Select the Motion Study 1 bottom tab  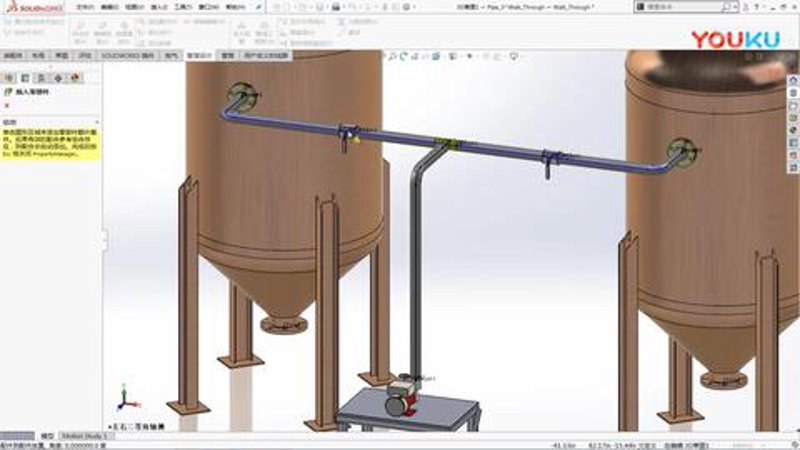pos(85,436)
